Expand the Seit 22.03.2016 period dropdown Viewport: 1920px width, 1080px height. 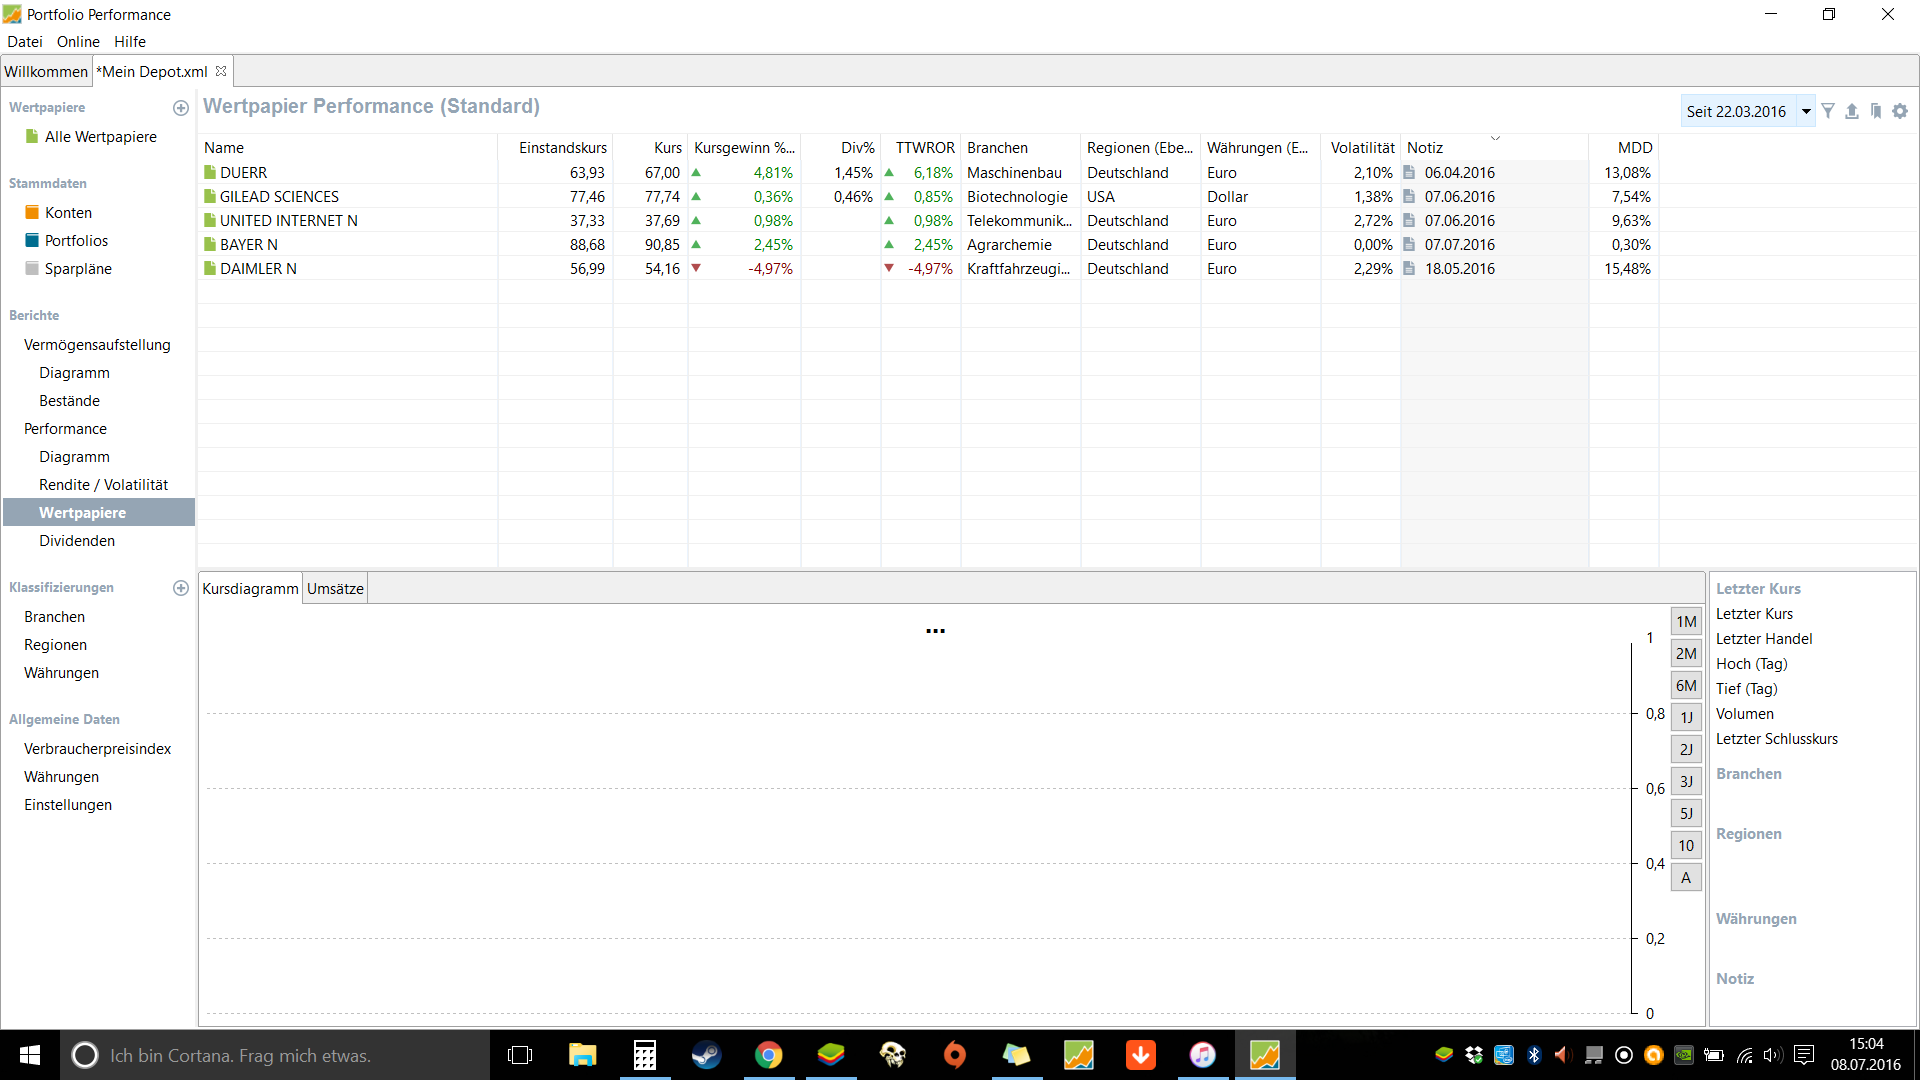pyautogui.click(x=1806, y=111)
